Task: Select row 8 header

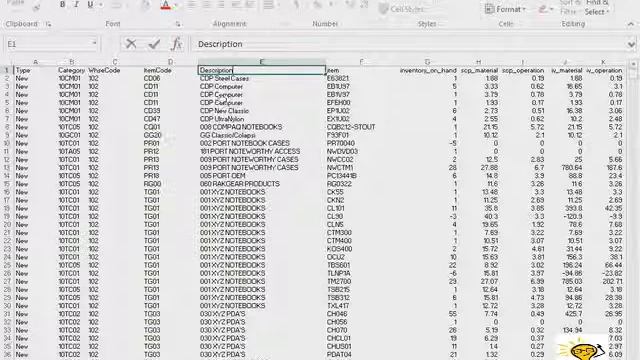Action: (7, 127)
